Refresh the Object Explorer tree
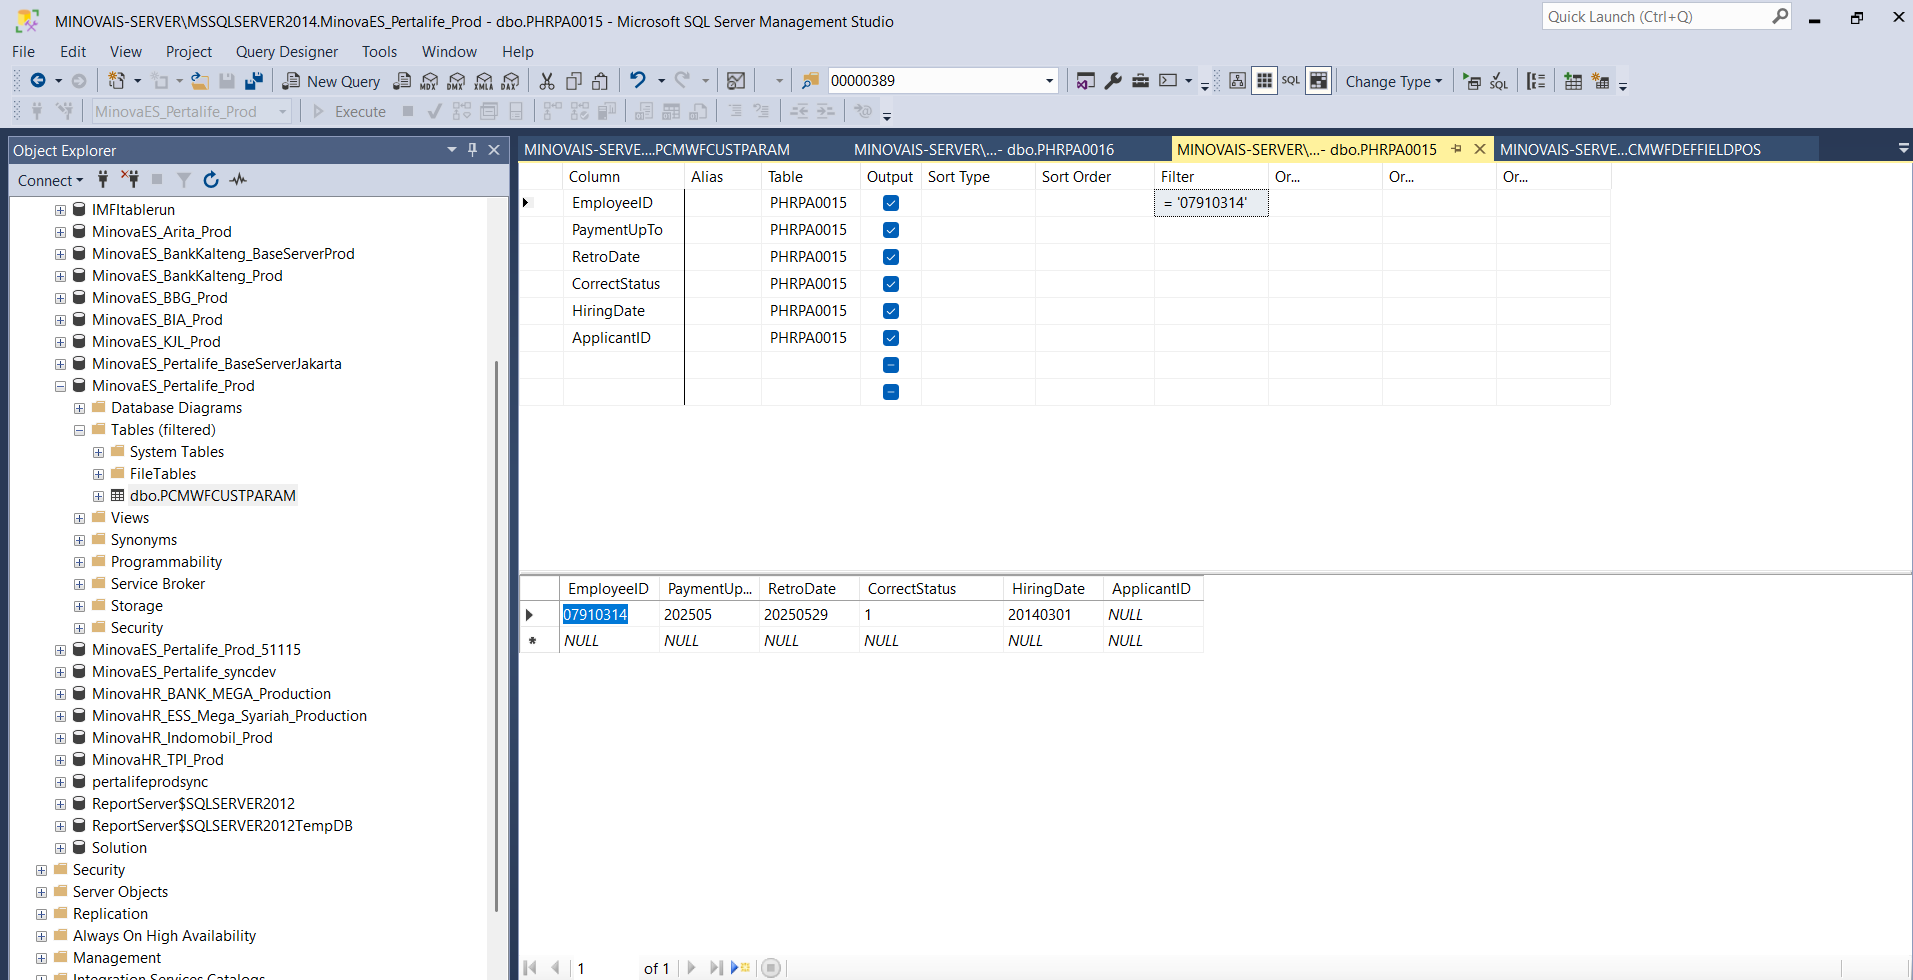 211,180
